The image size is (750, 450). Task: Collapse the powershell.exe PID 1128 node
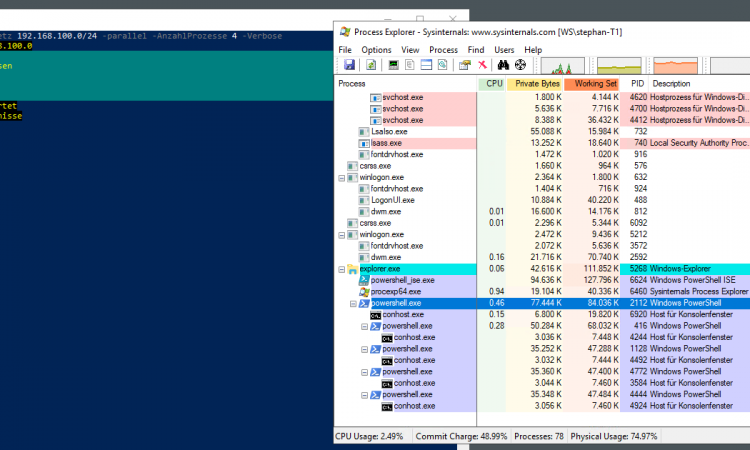(x=364, y=350)
